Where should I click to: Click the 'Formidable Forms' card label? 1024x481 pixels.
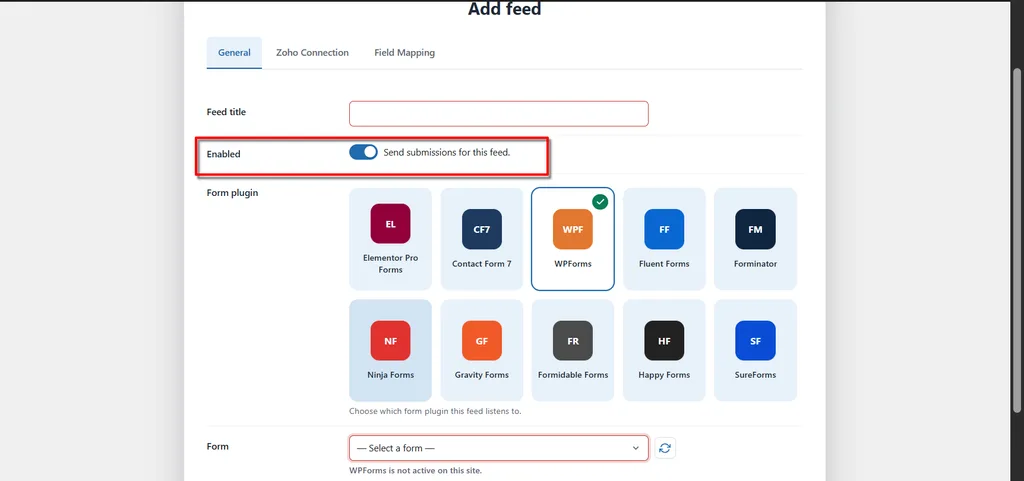pyautogui.click(x=573, y=375)
